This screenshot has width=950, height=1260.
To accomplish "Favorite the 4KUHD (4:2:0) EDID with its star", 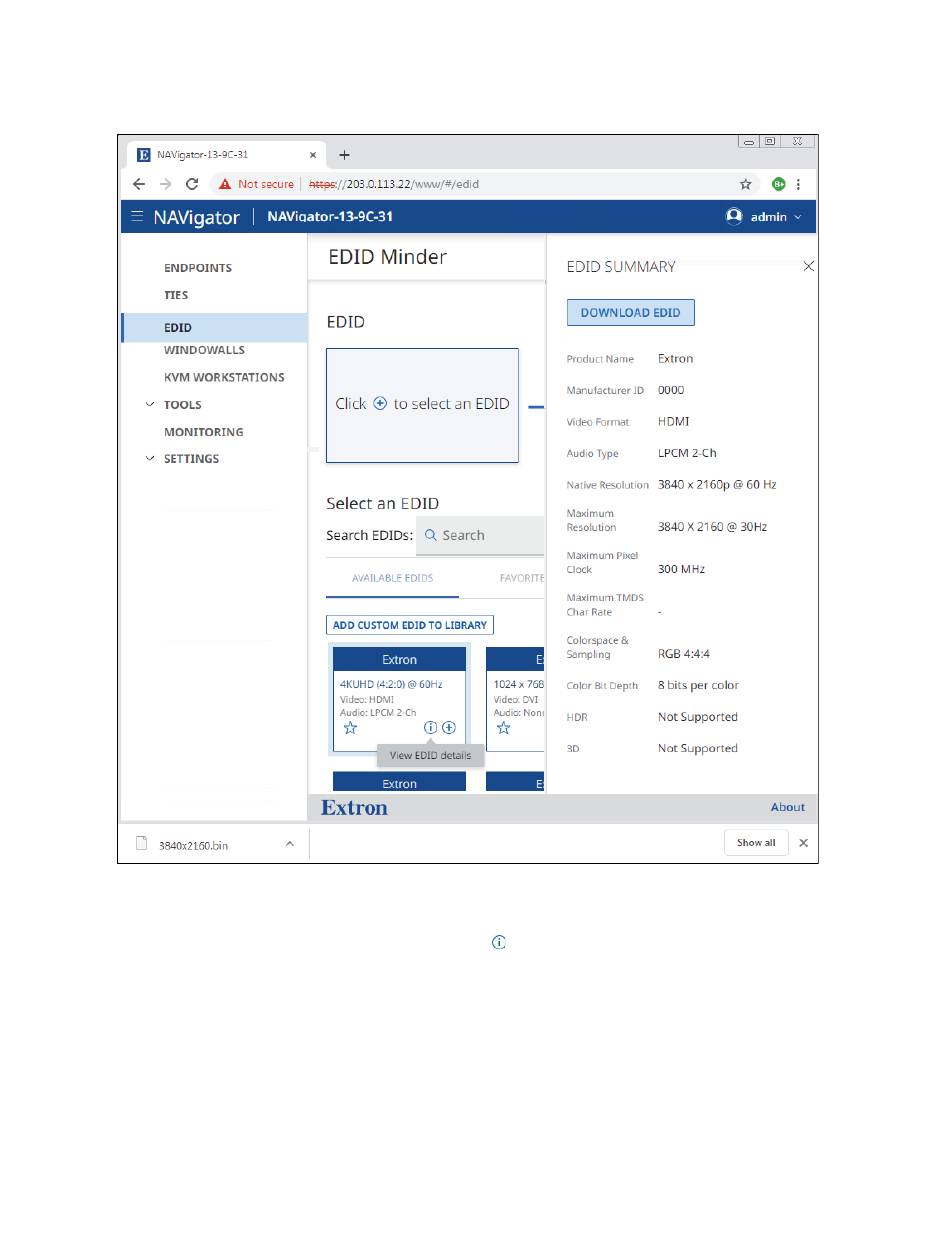I will 350,728.
